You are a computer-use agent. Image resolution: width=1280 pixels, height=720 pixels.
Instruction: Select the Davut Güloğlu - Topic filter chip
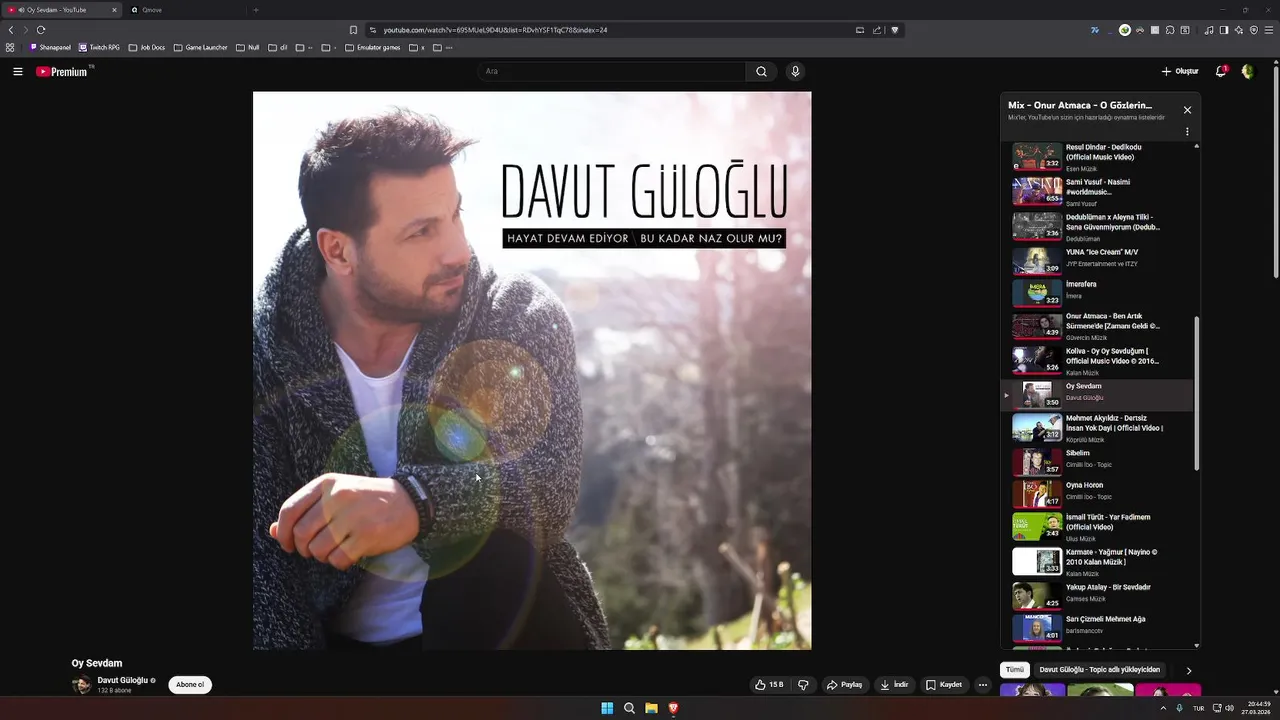point(1099,670)
